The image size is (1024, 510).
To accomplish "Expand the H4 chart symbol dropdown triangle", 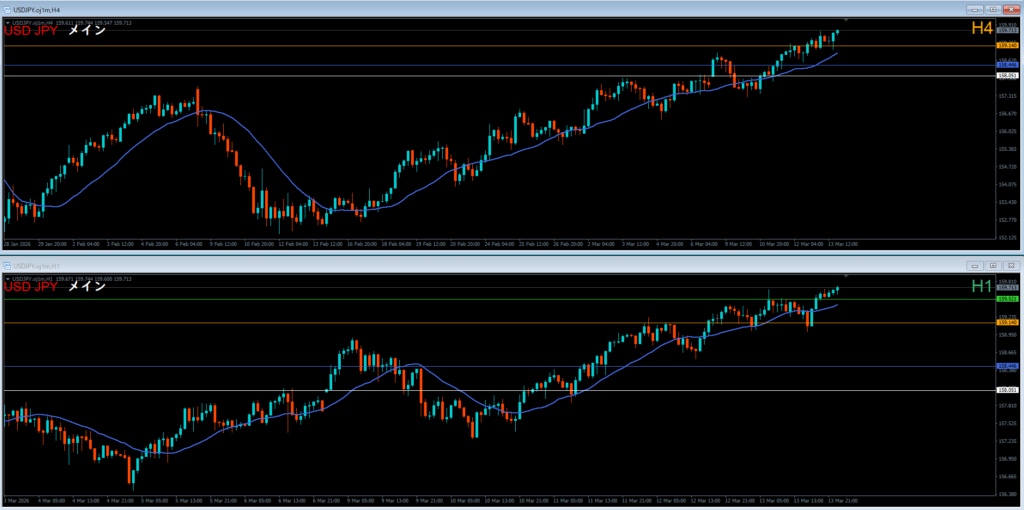I will tap(7, 23).
